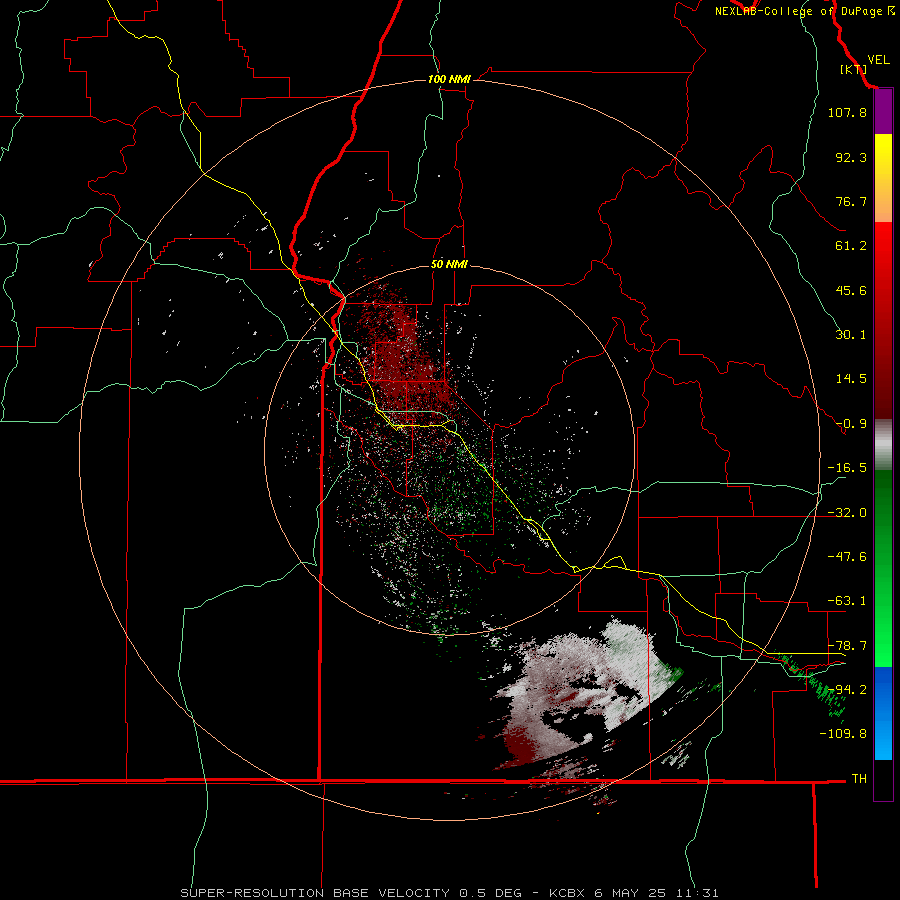Click the -47.6 legend value
Viewport: 900px width, 900px height.
[x=847, y=557]
